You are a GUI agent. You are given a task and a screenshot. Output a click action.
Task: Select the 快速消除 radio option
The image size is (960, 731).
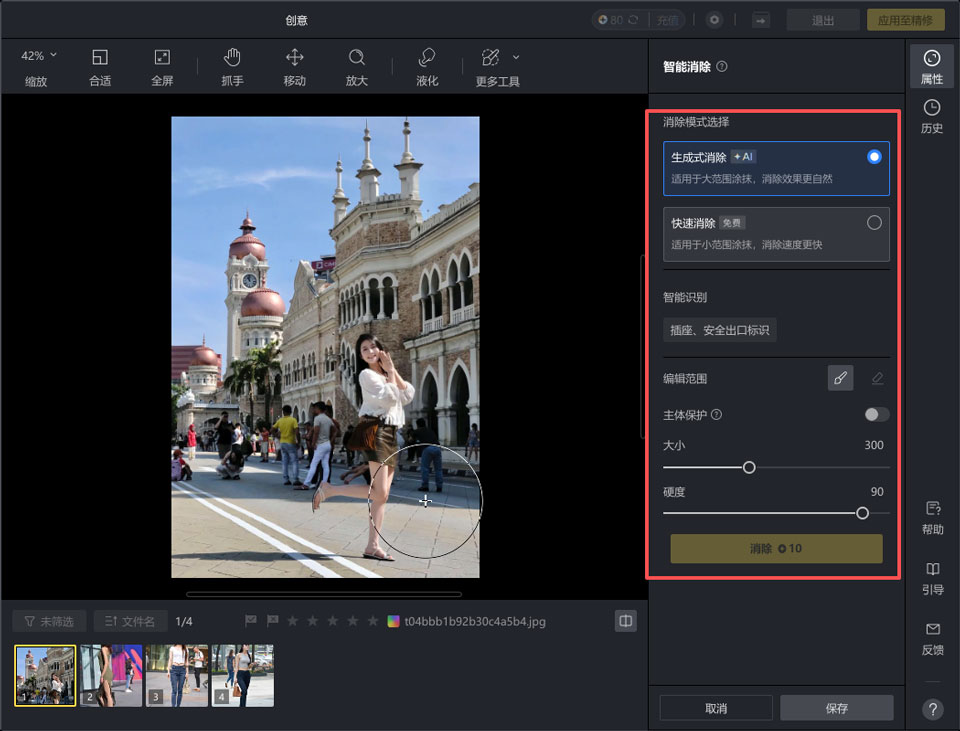click(x=873, y=222)
